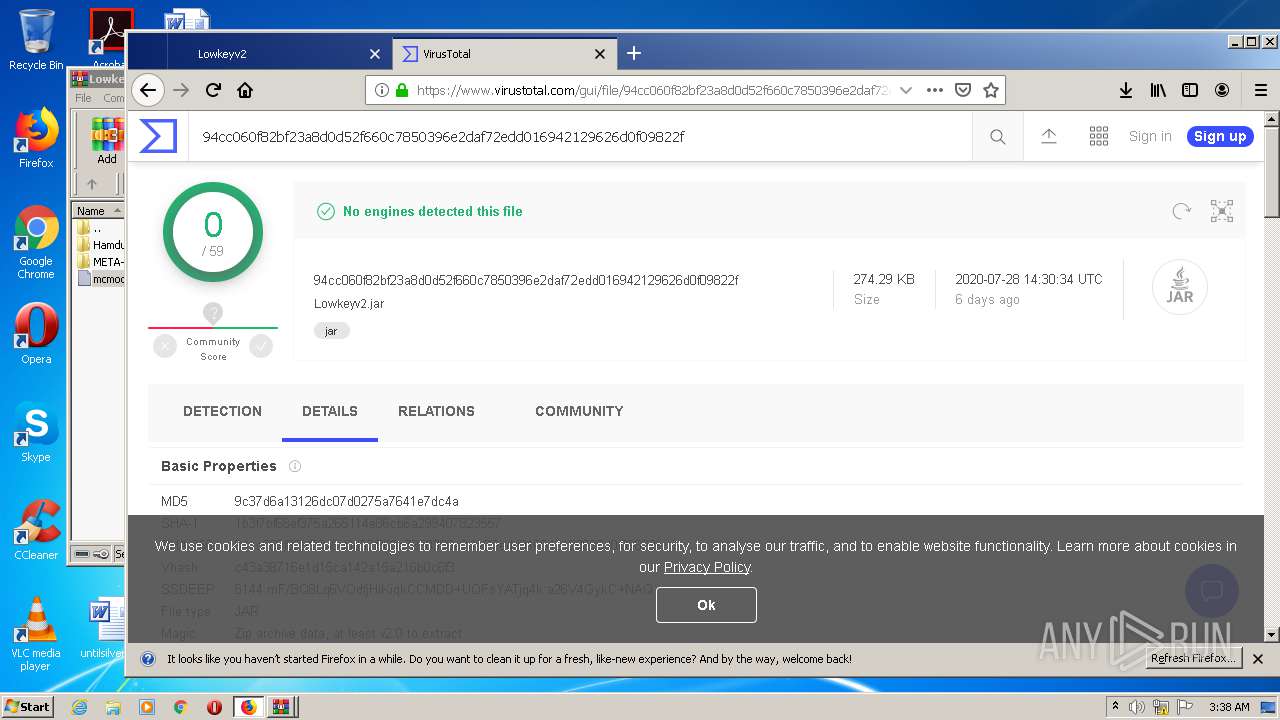Click volume icon in system tray
Screen dimensions: 1280x720
click(1136, 707)
